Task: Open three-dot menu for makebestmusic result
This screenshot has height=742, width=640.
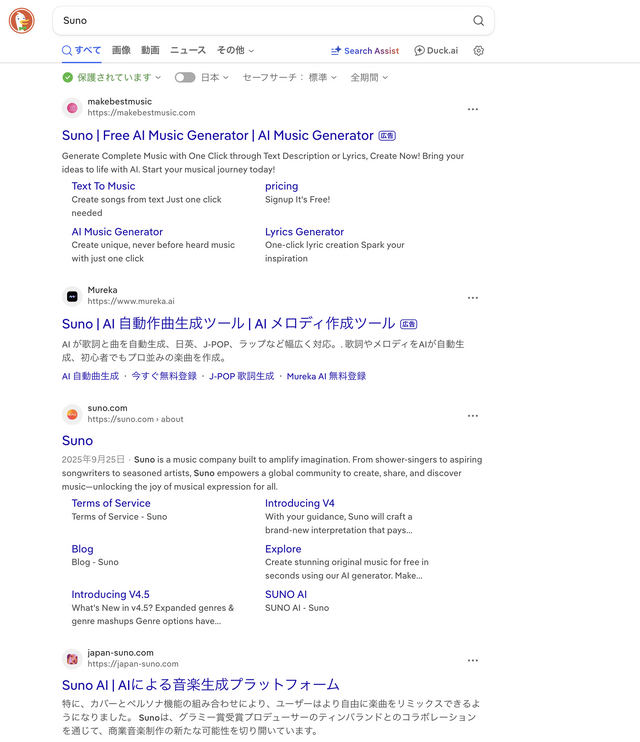Action: pos(472,109)
